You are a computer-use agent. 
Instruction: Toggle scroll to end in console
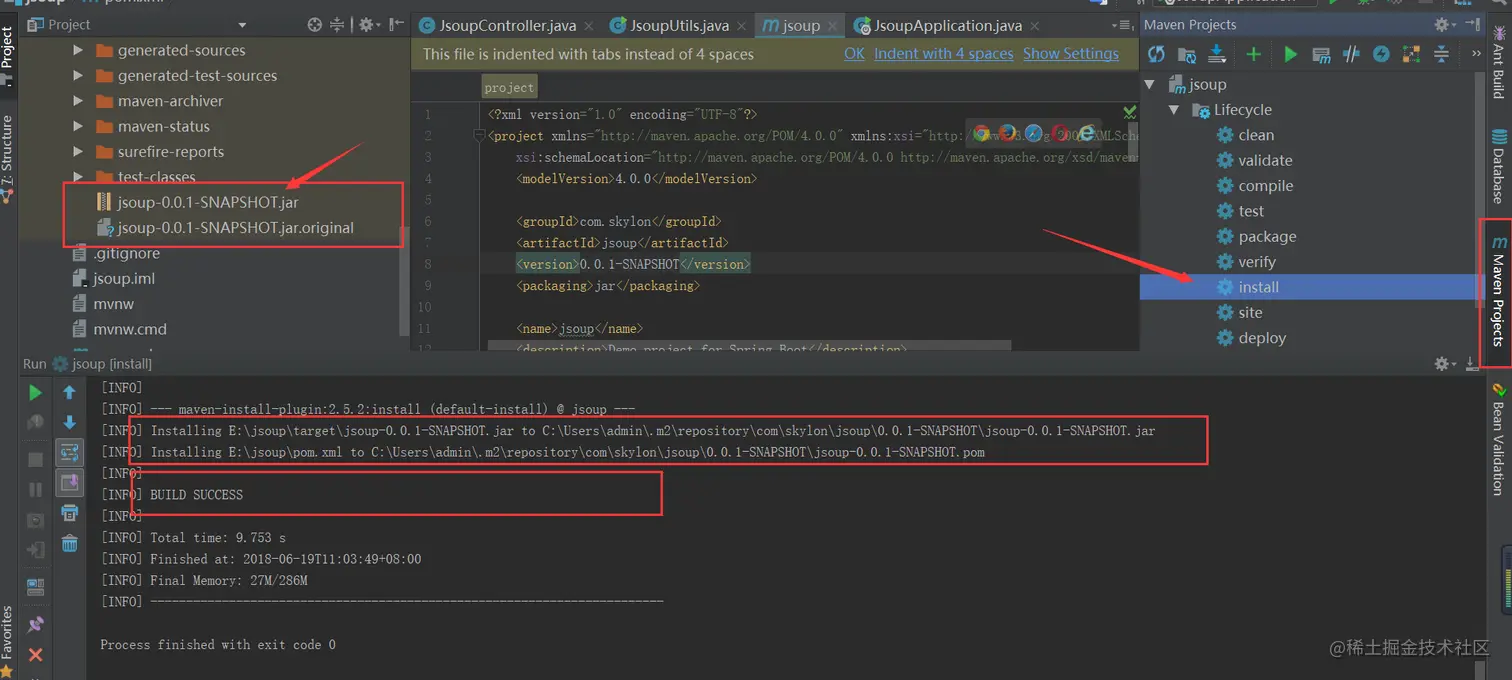70,483
